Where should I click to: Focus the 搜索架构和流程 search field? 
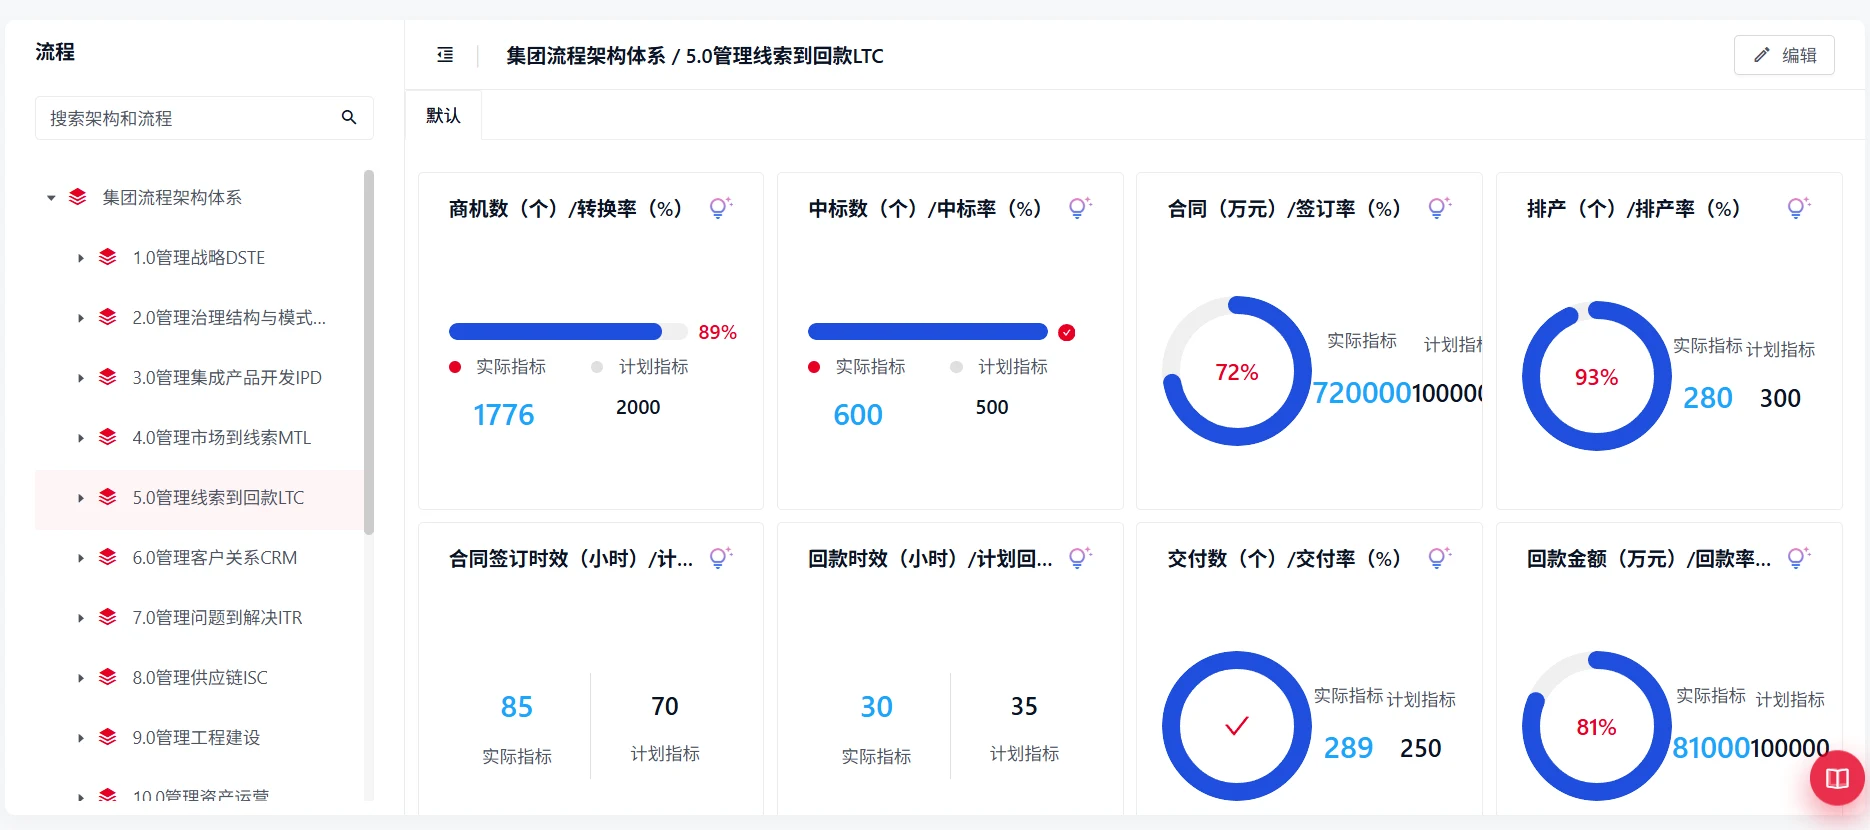(x=204, y=118)
